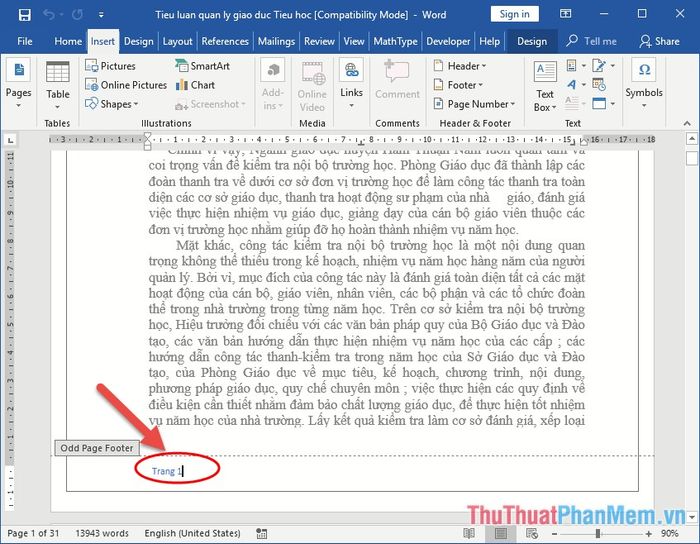This screenshot has height=544, width=700.
Task: Open Header dropdown
Action: tap(460, 66)
